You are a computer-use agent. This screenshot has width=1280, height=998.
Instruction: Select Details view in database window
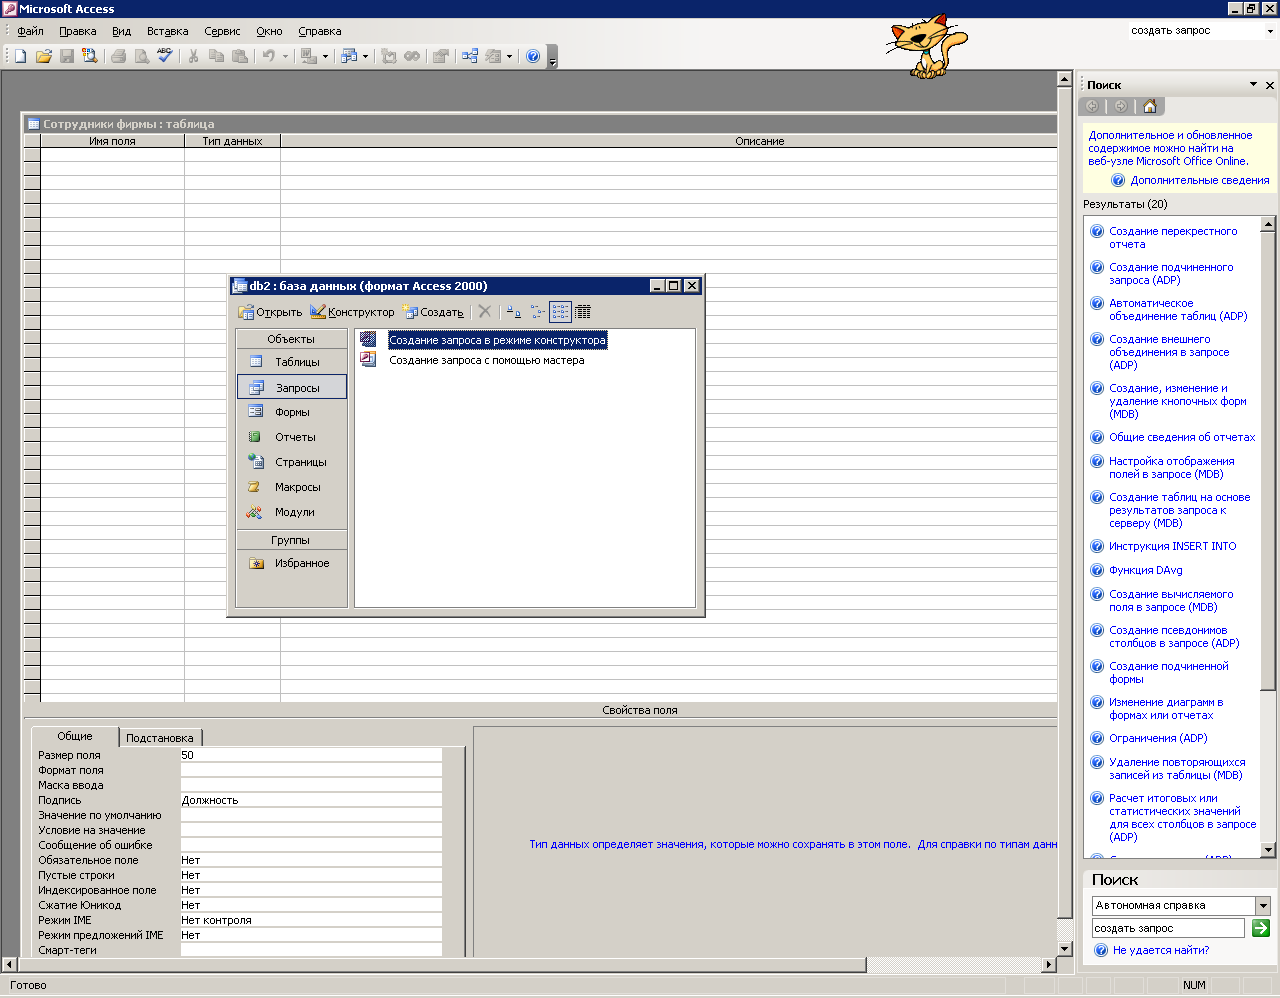coord(583,312)
